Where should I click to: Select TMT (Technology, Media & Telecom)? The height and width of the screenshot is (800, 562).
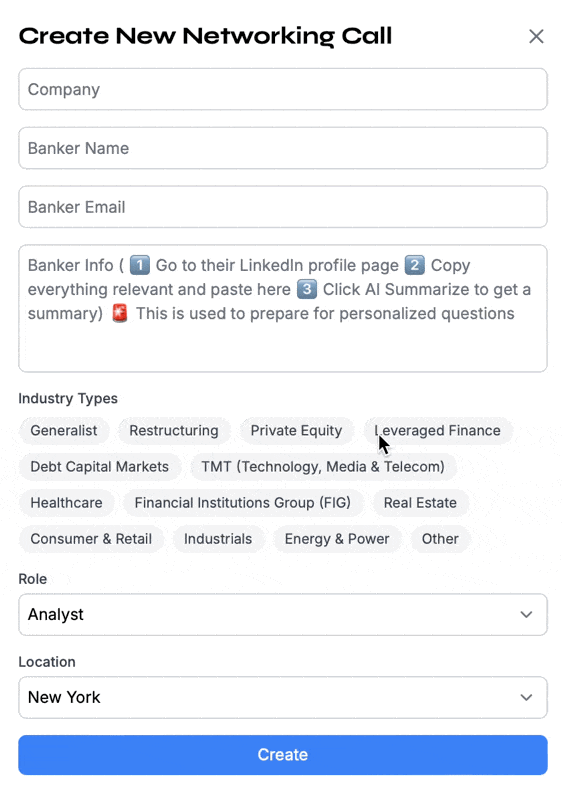pyautogui.click(x=323, y=467)
